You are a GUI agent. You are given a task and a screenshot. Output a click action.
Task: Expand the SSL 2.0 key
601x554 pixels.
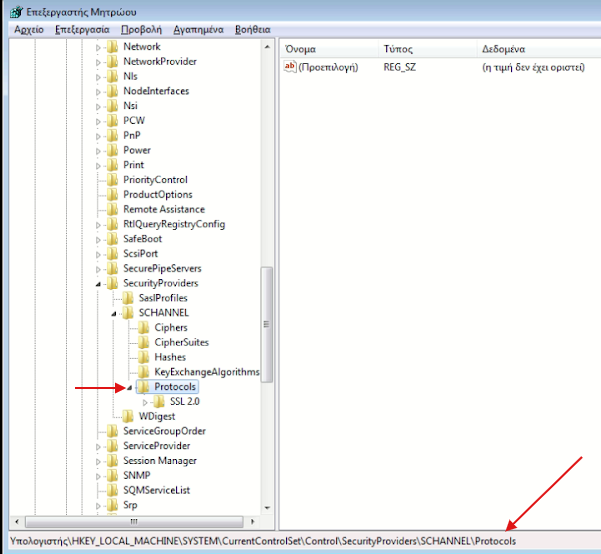pyautogui.click(x=146, y=402)
